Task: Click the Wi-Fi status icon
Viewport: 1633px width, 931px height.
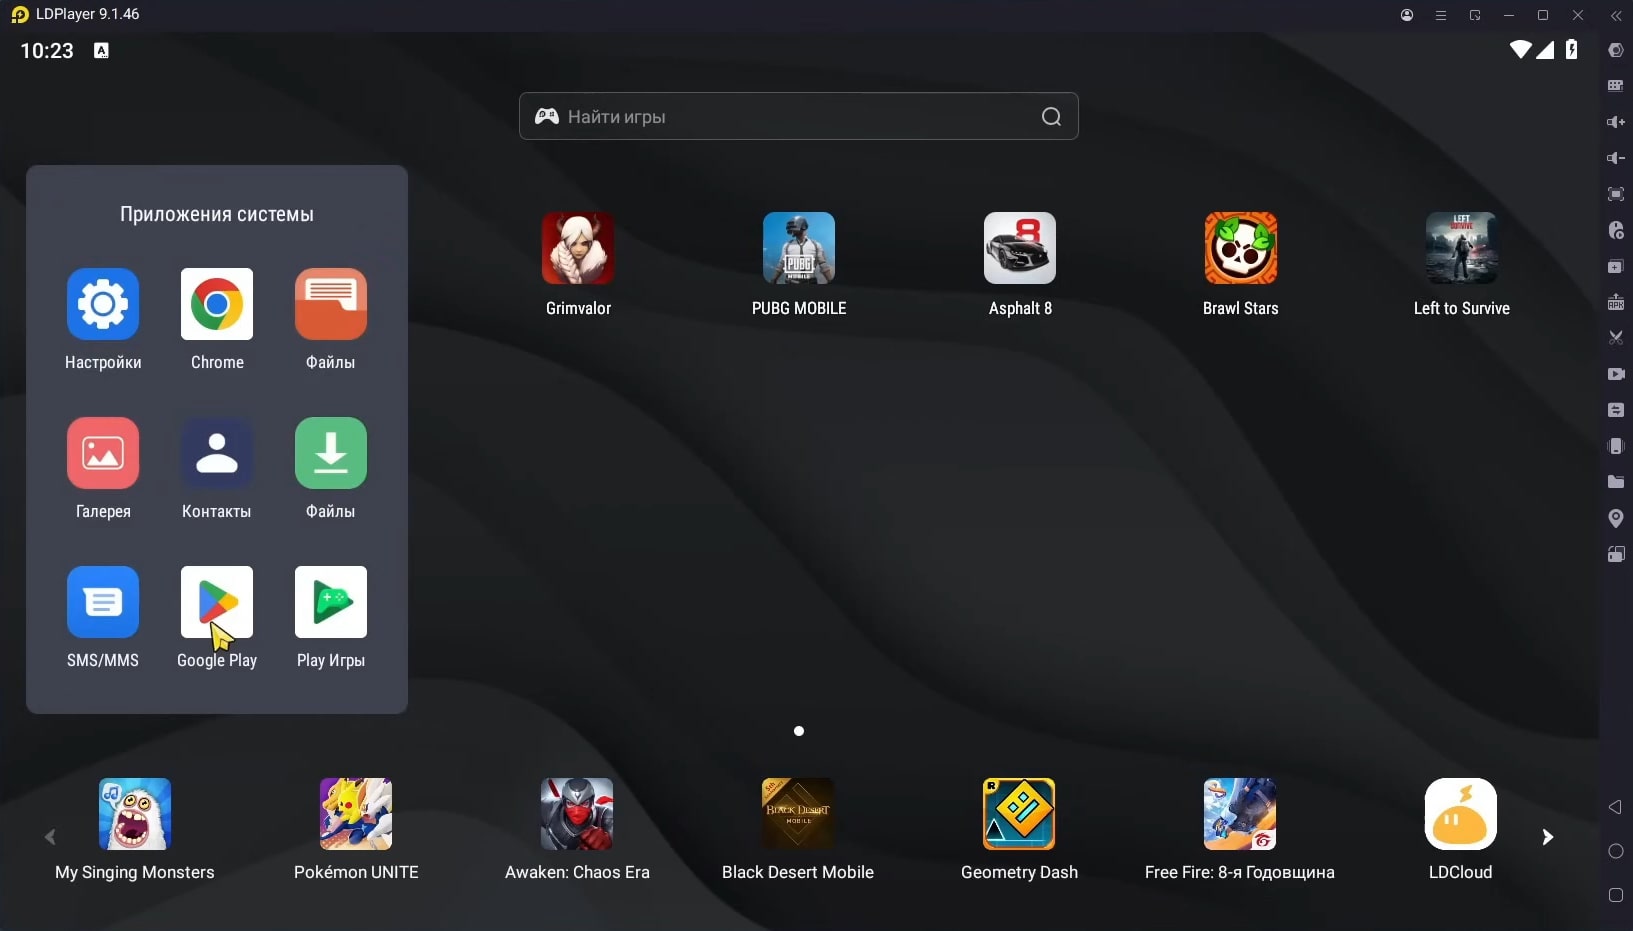Action: 1520,49
